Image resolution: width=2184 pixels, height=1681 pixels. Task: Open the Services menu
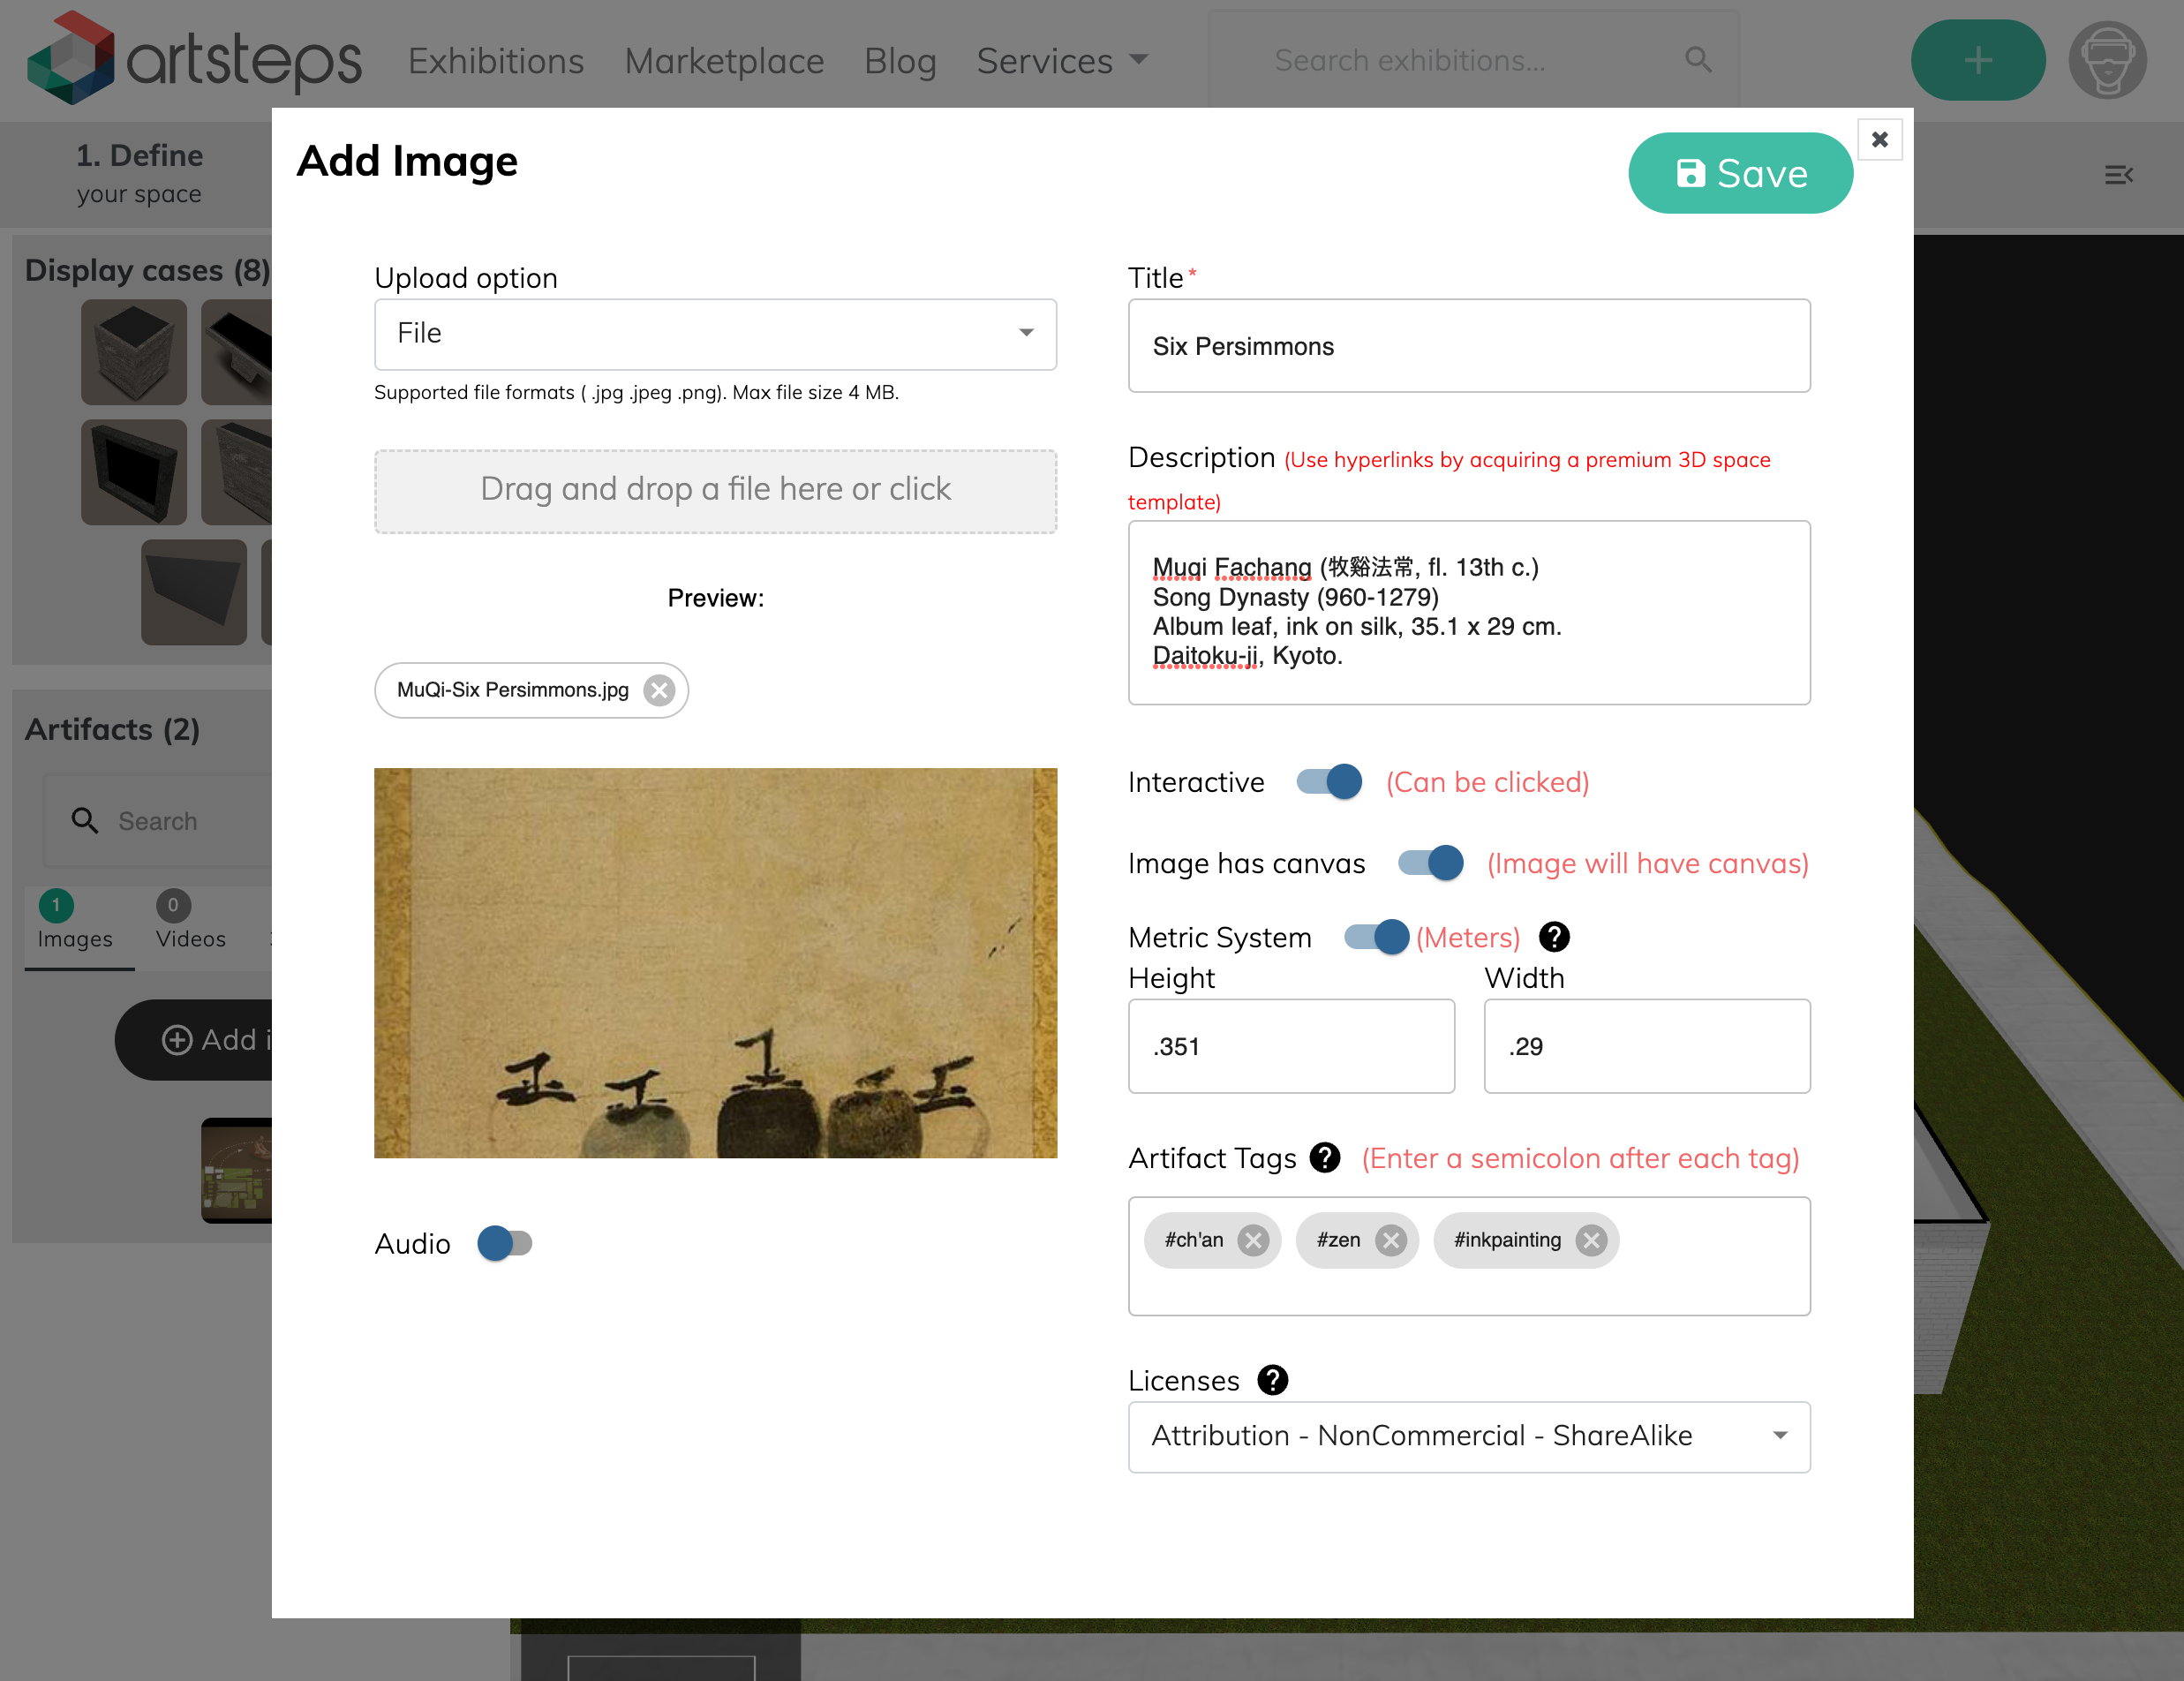click(1061, 61)
